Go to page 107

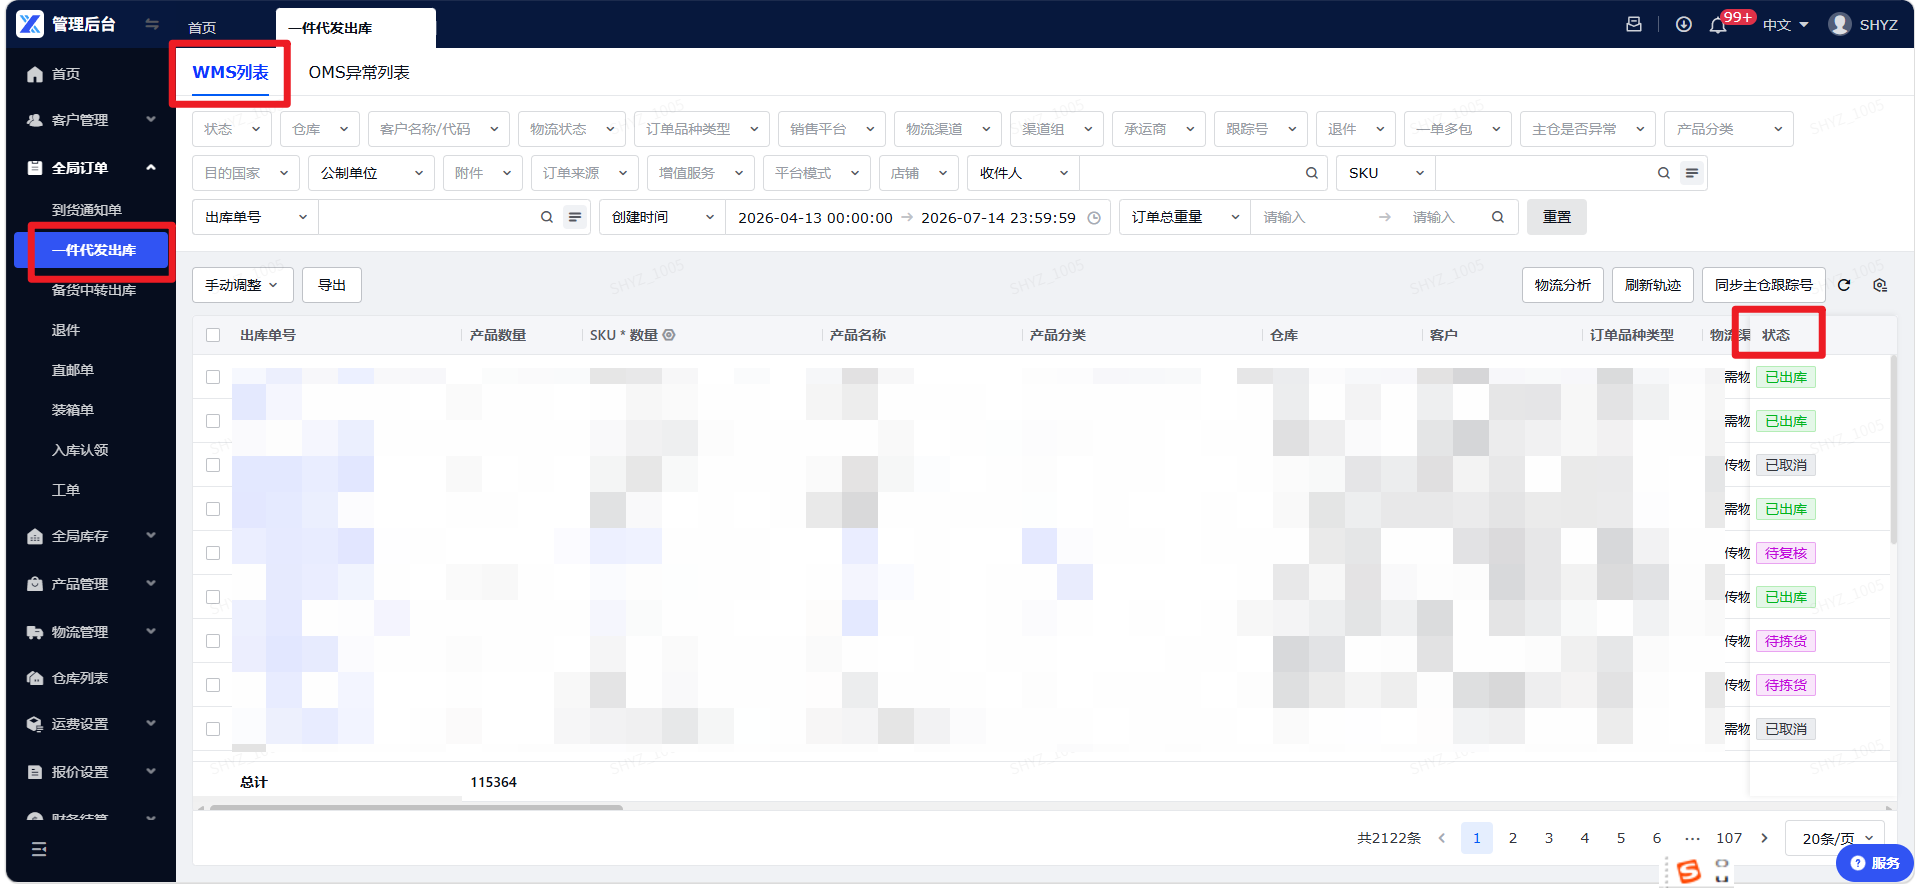pos(1729,838)
